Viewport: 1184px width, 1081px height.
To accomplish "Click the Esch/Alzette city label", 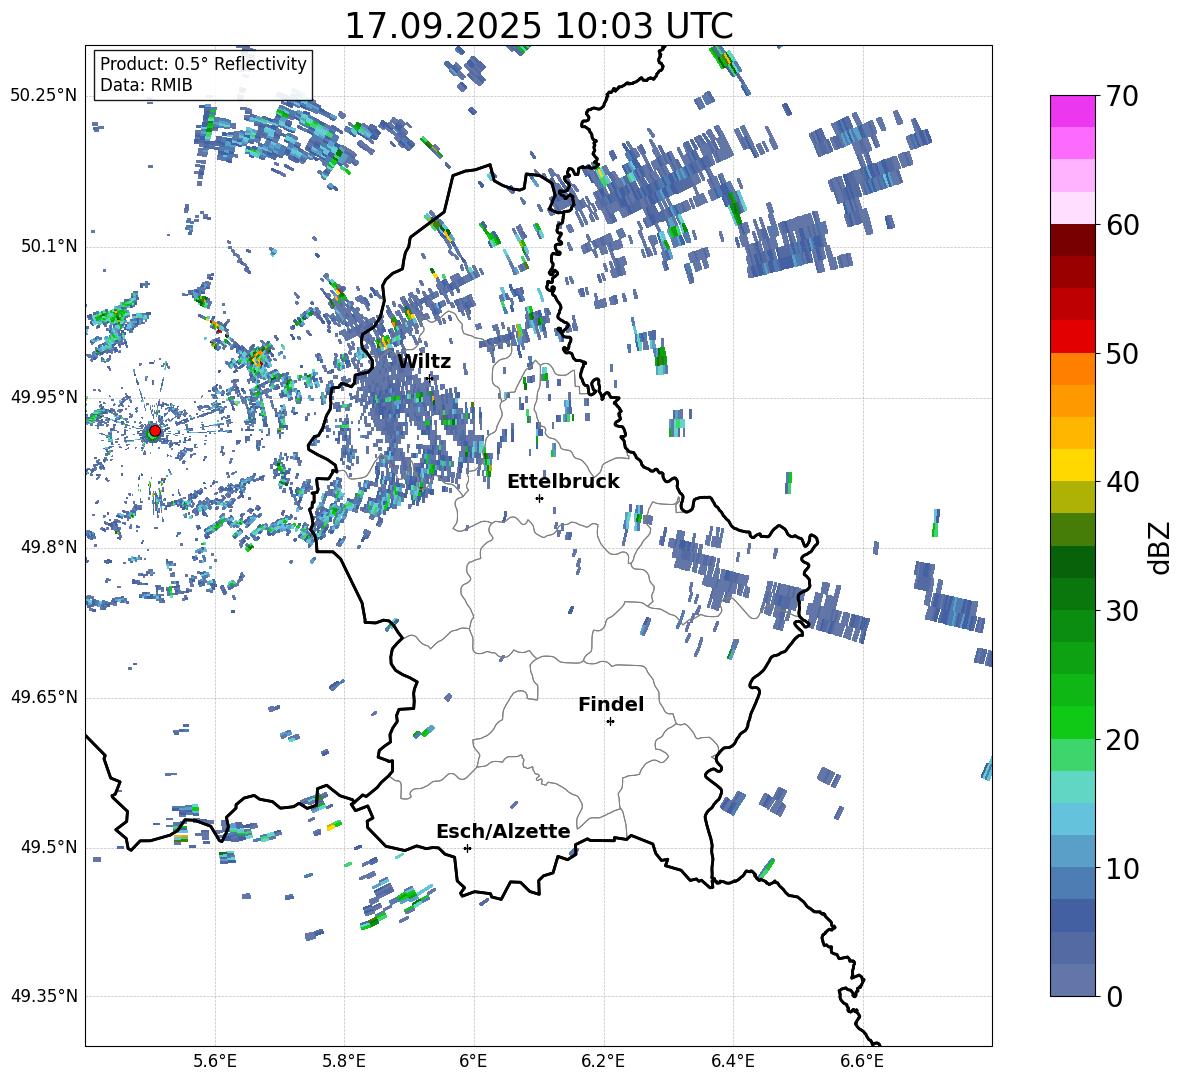I will (503, 831).
